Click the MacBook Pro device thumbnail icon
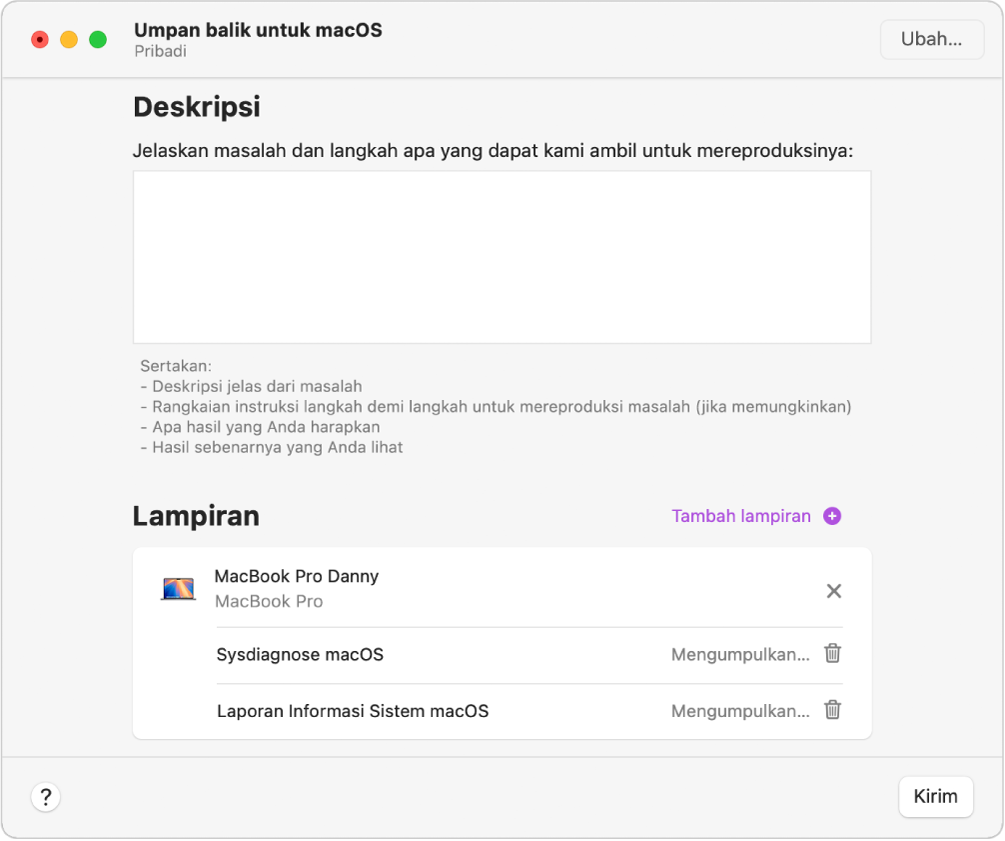Viewport: 1005px width, 841px height. coord(178,588)
